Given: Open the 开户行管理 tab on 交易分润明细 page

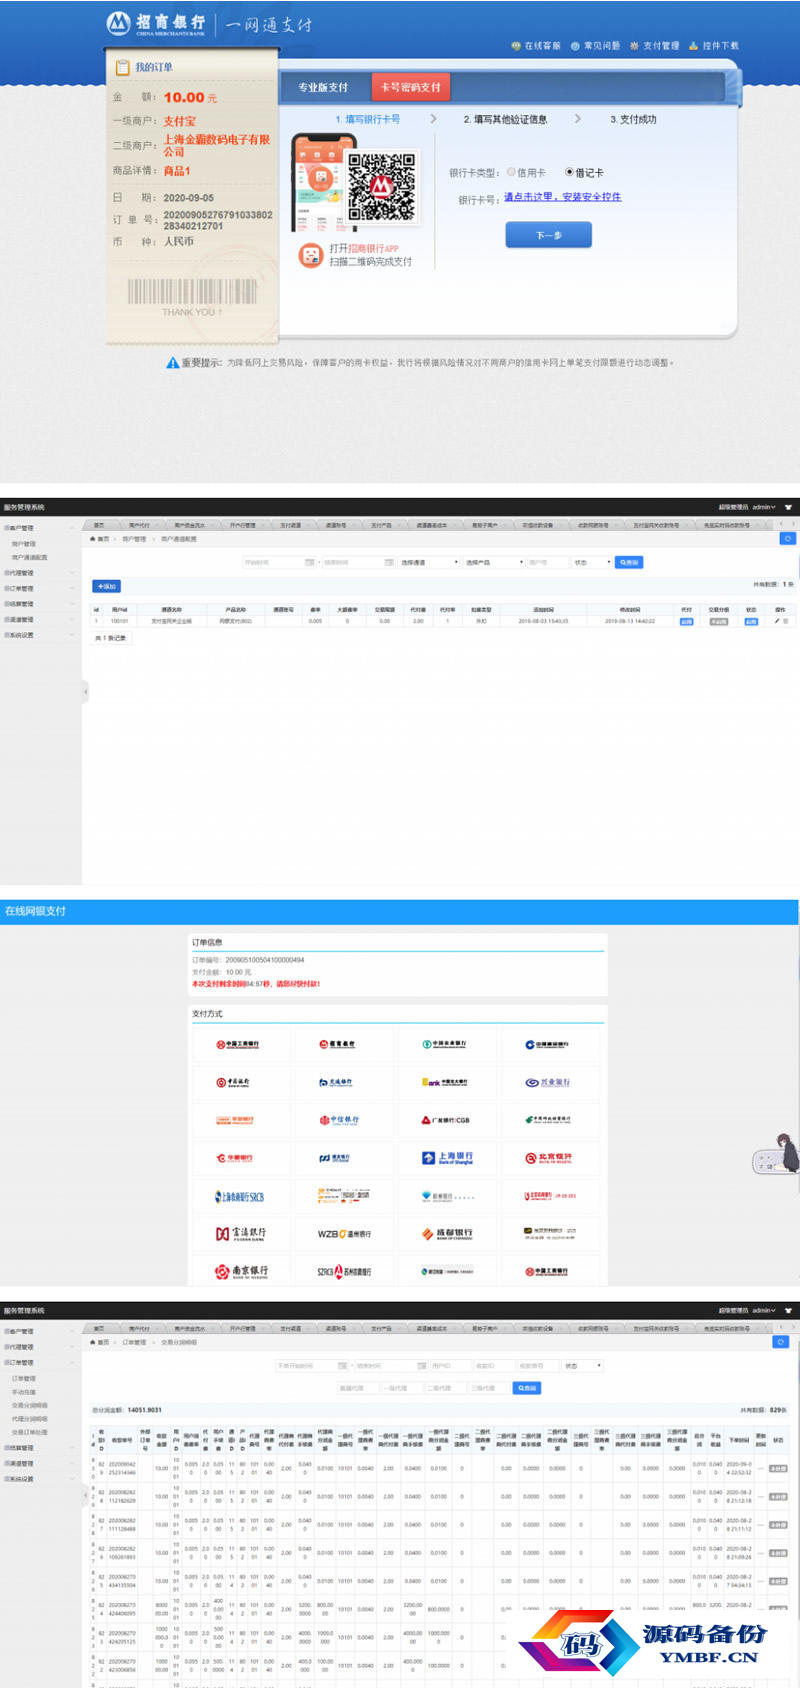Looking at the screenshot, I should click(x=242, y=1329).
